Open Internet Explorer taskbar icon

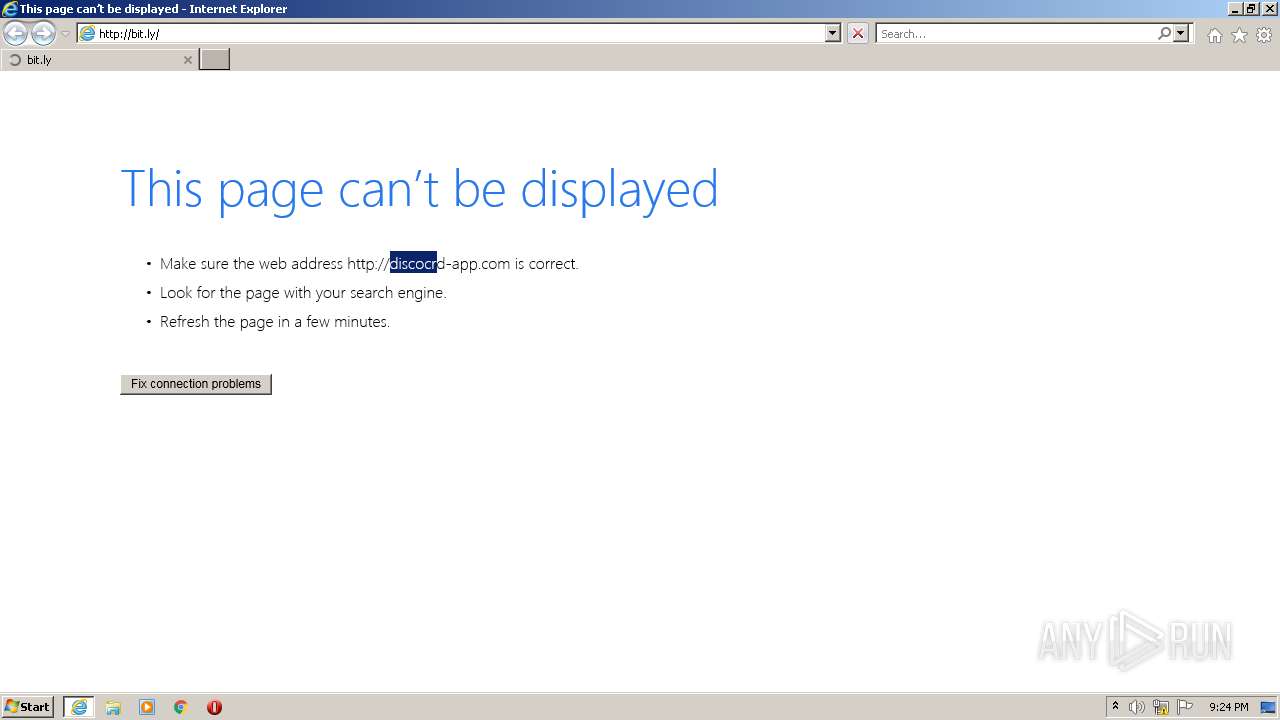(79, 707)
